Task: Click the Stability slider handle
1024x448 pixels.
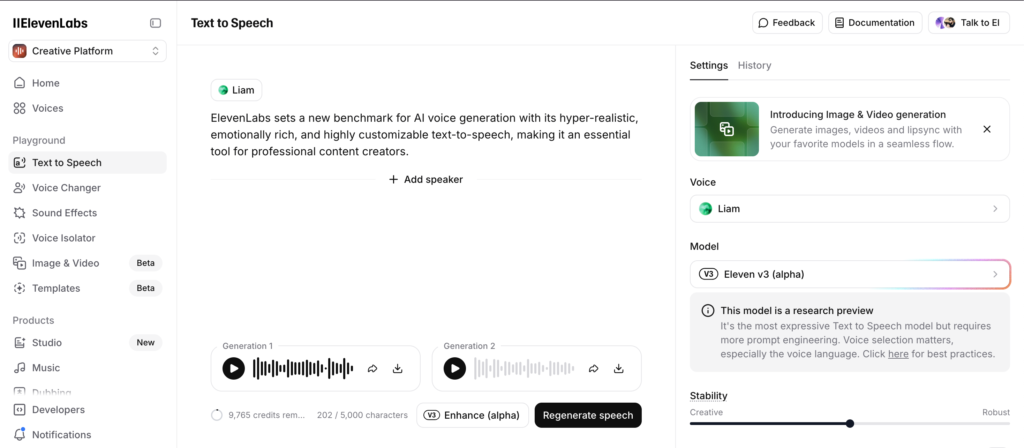Action: tap(850, 423)
